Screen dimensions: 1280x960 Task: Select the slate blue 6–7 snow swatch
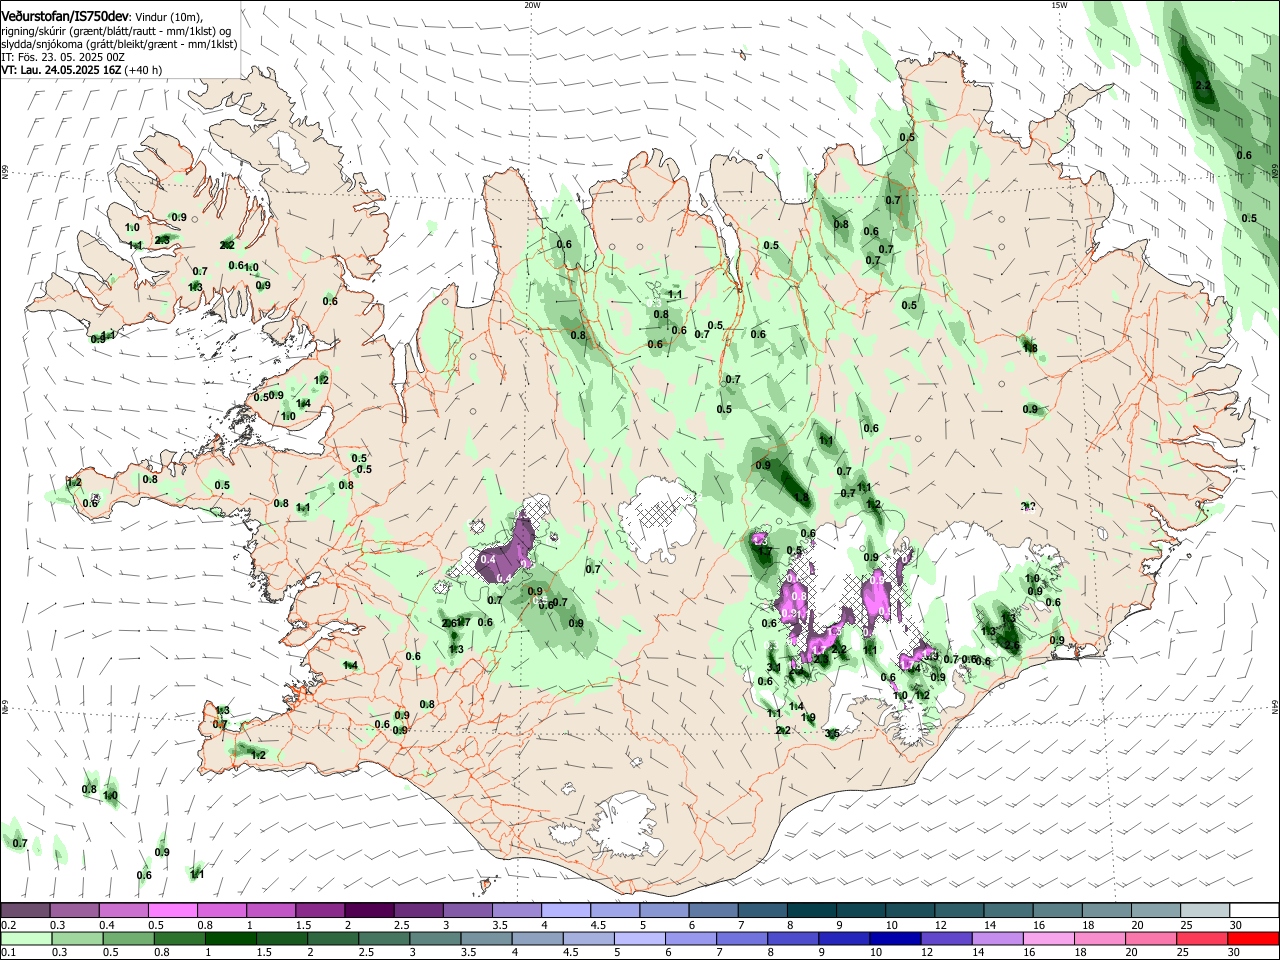[713, 910]
